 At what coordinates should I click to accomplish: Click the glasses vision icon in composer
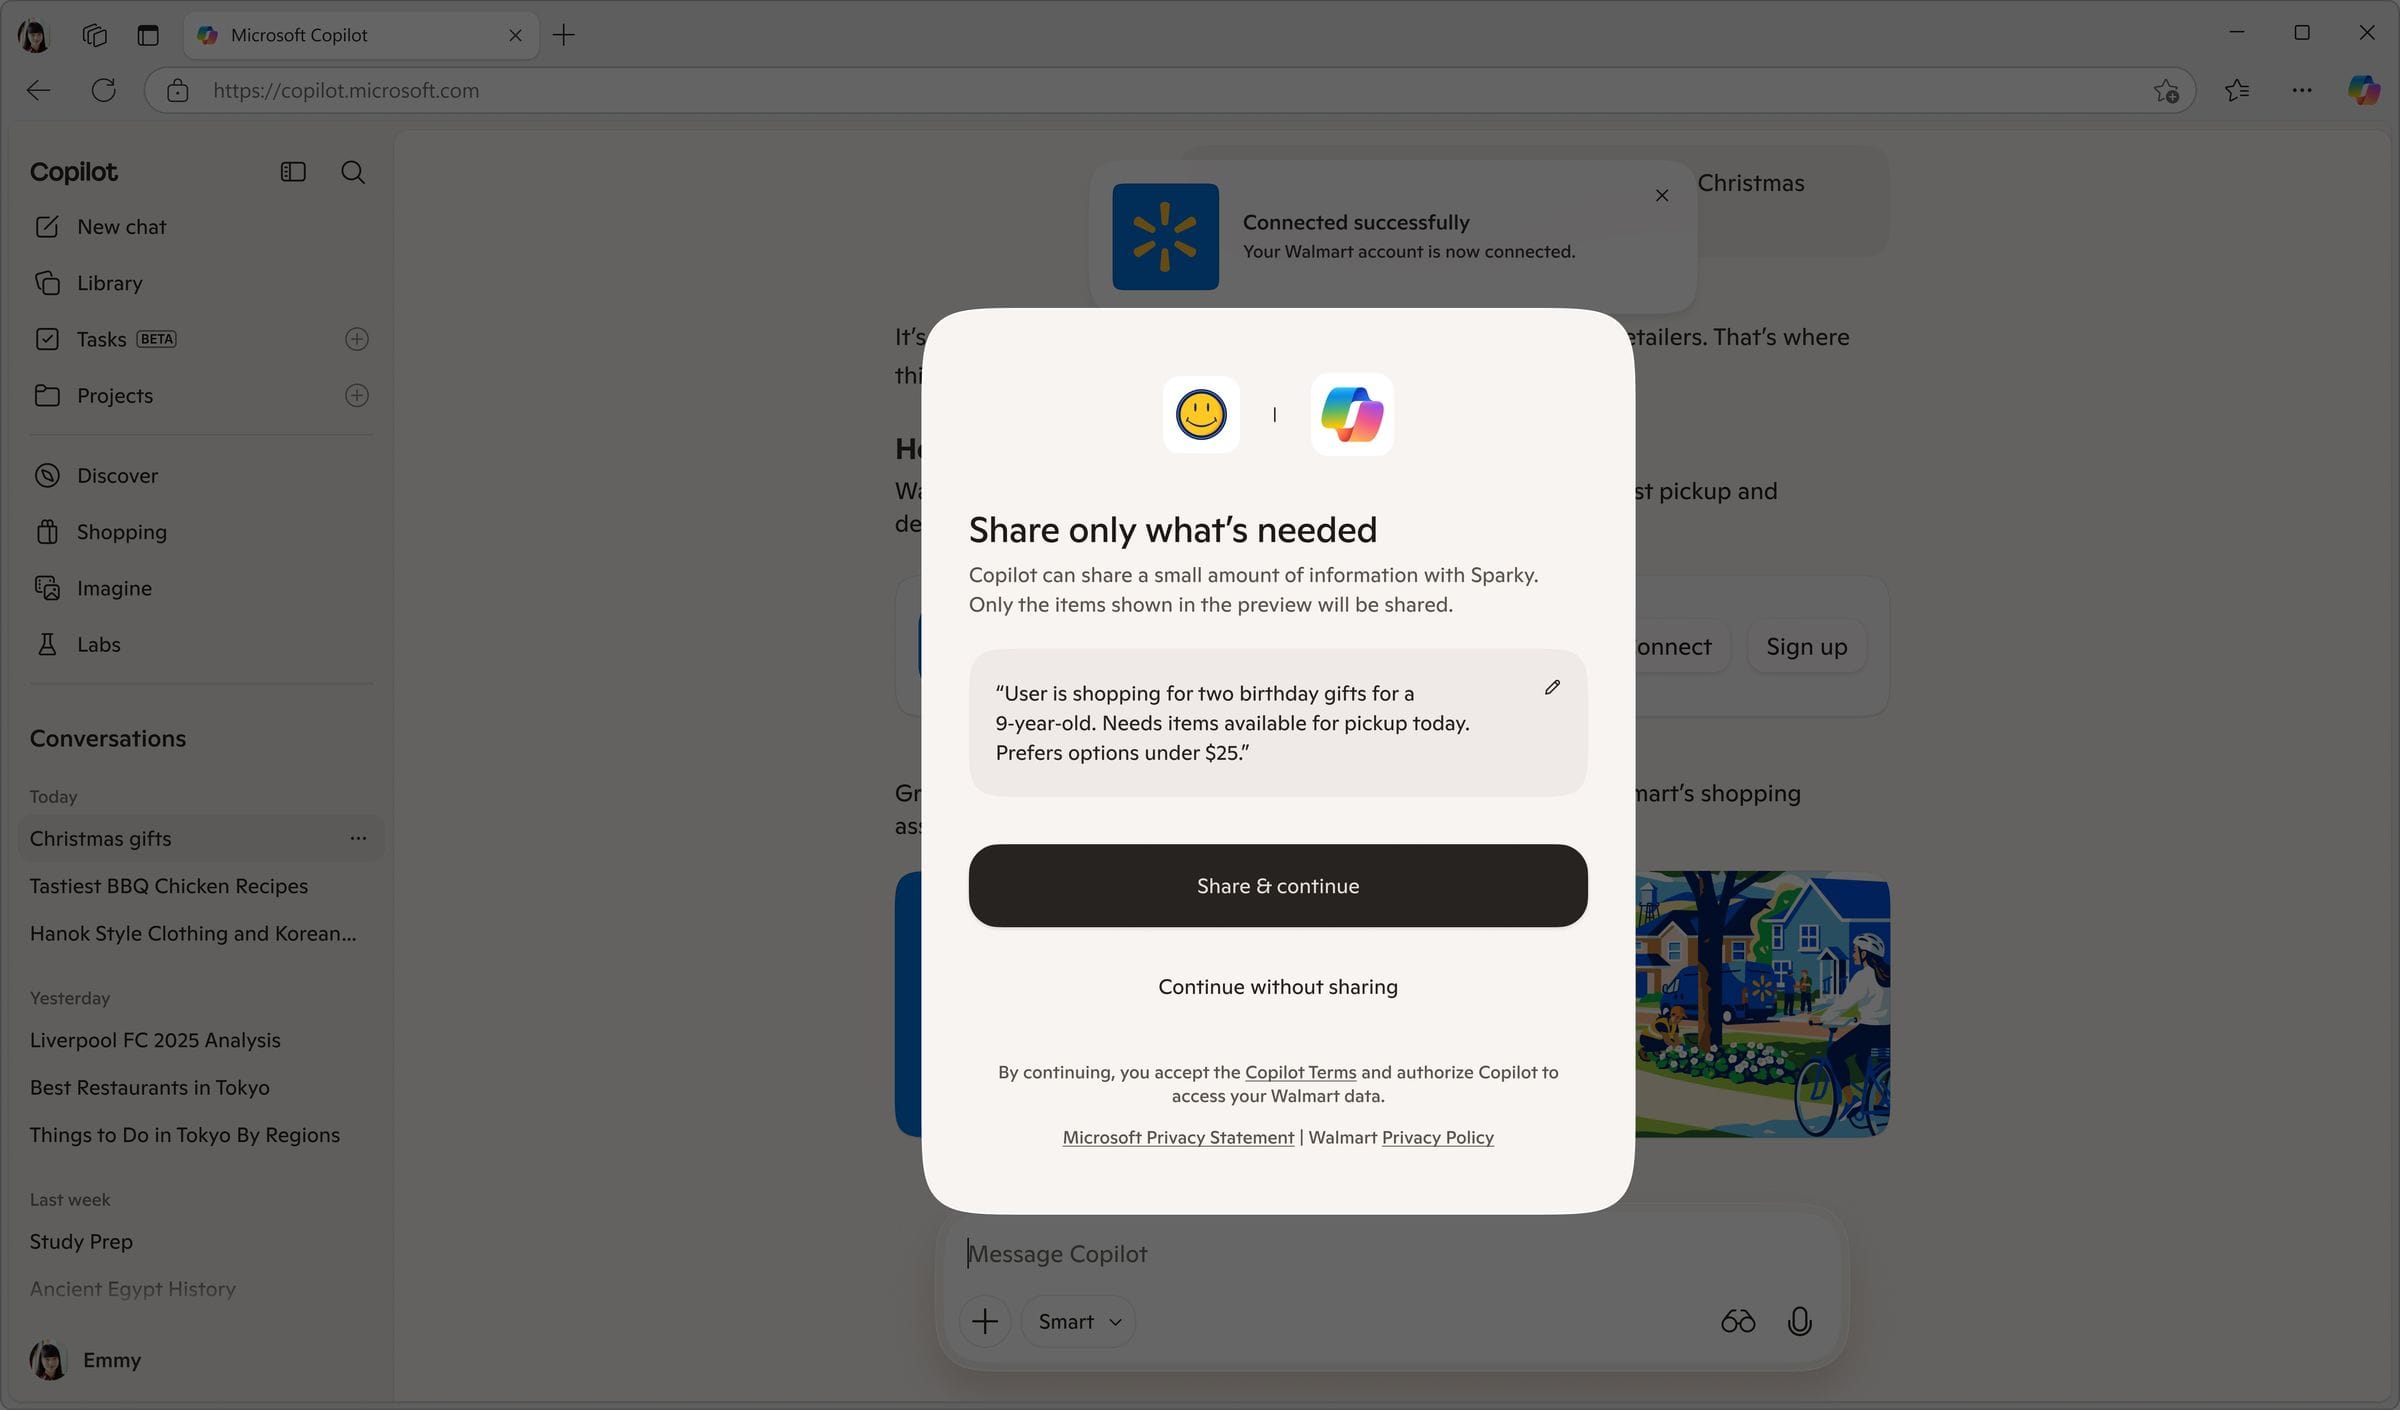pos(1738,1322)
